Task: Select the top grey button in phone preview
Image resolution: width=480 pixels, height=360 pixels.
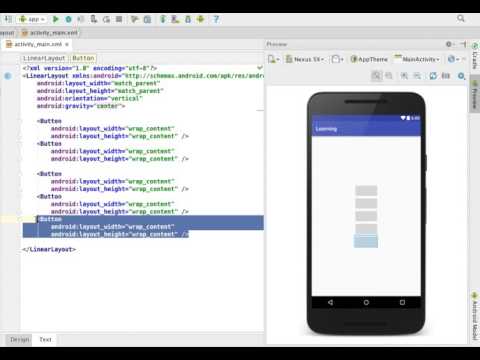Action: click(x=366, y=190)
